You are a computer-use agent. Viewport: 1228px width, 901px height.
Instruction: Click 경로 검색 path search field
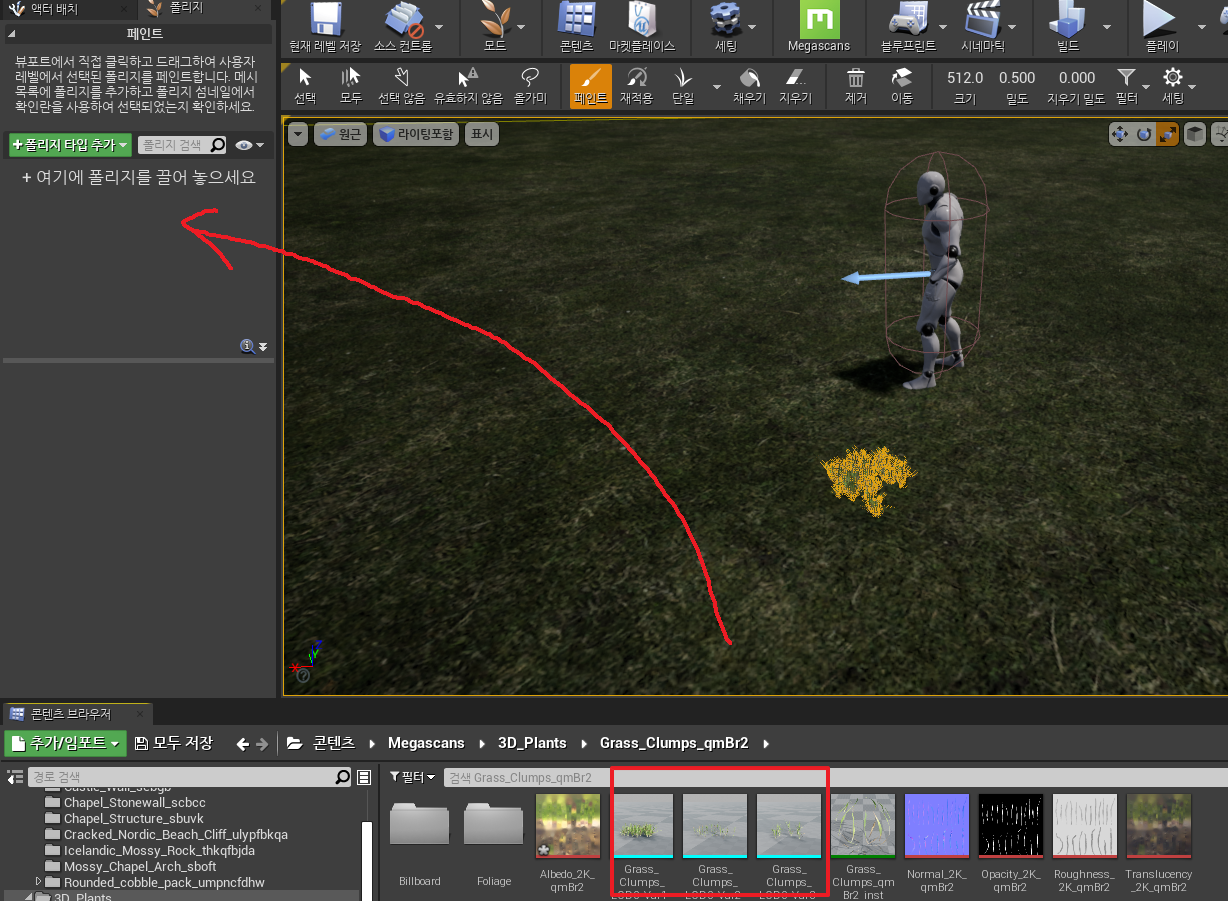pyautogui.click(x=190, y=777)
